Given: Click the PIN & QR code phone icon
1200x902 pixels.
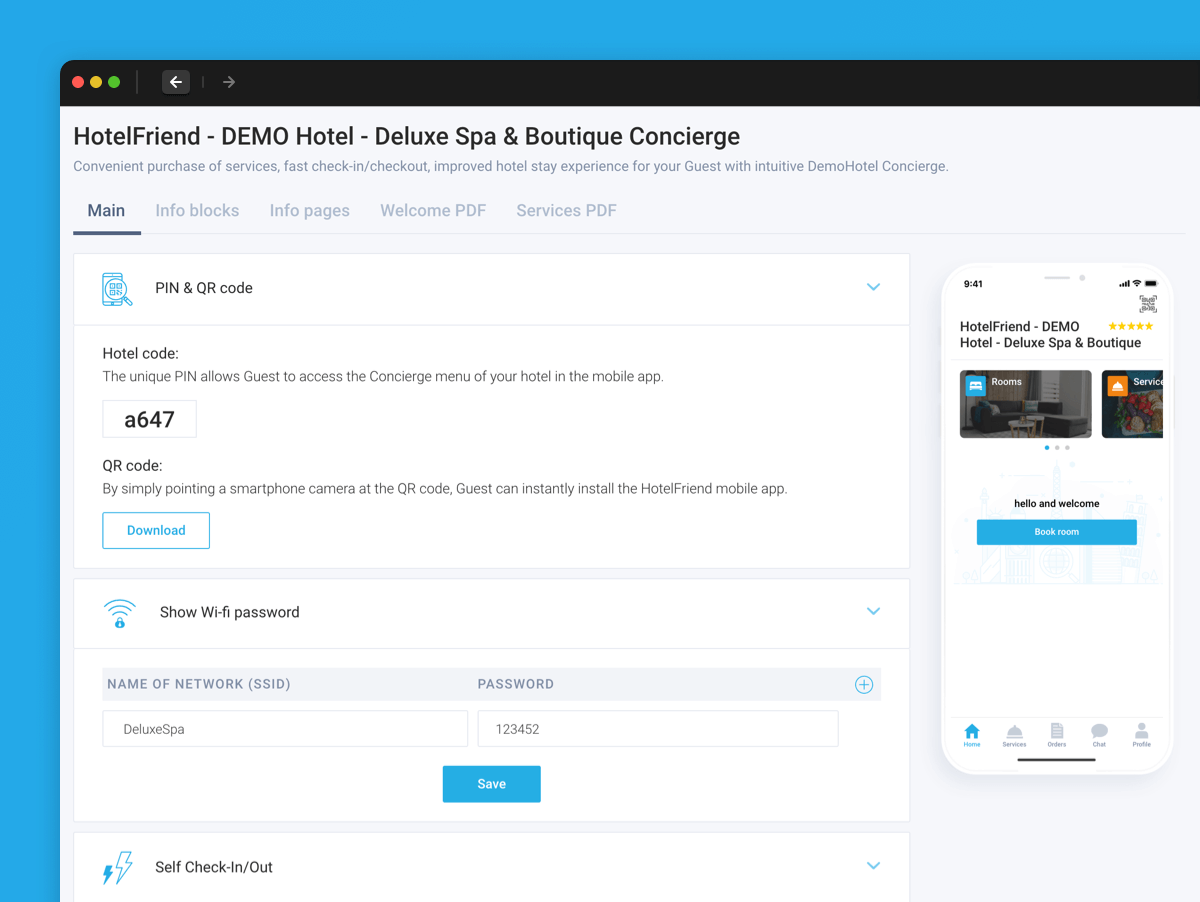Looking at the screenshot, I should (118, 288).
